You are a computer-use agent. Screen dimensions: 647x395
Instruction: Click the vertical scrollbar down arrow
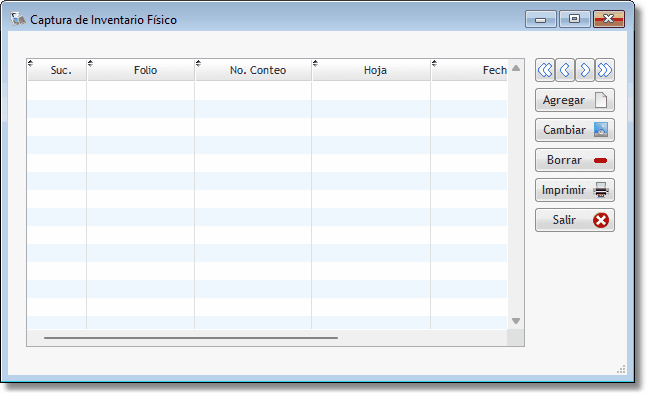coord(516,321)
